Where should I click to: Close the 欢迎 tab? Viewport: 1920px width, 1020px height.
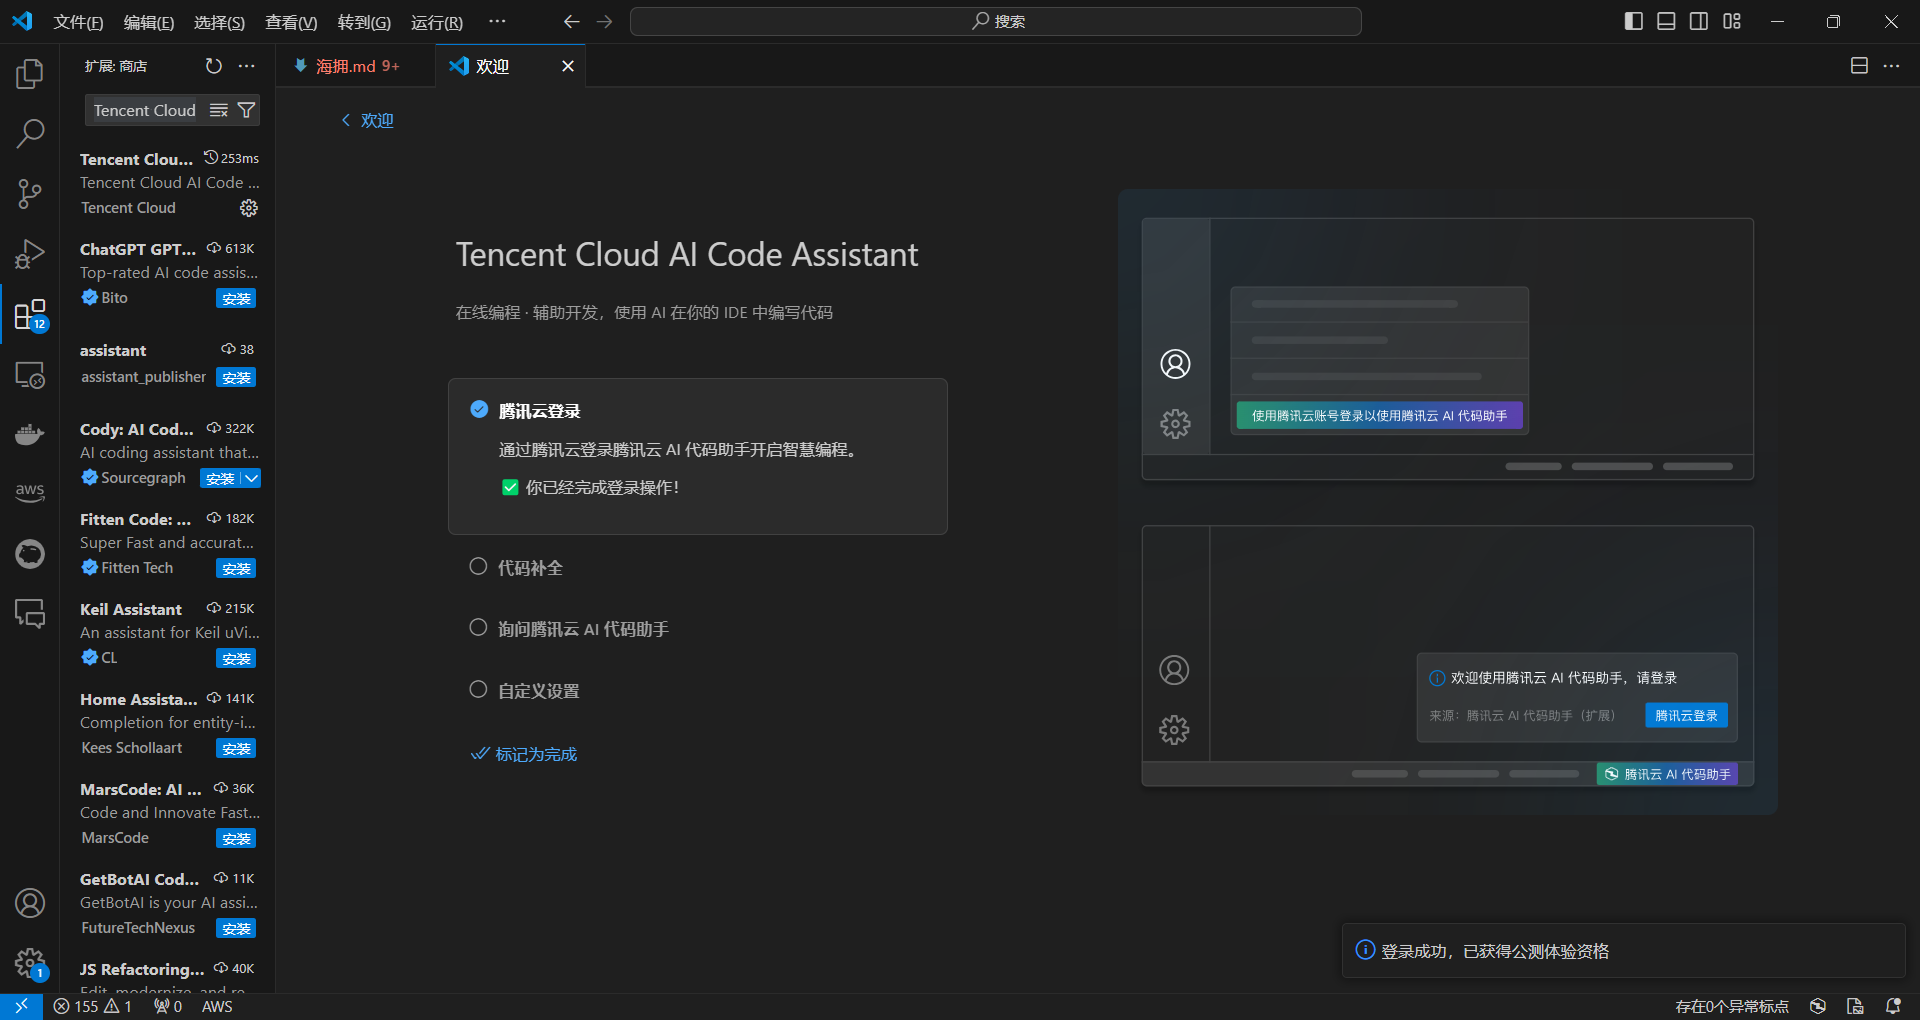[x=568, y=66]
